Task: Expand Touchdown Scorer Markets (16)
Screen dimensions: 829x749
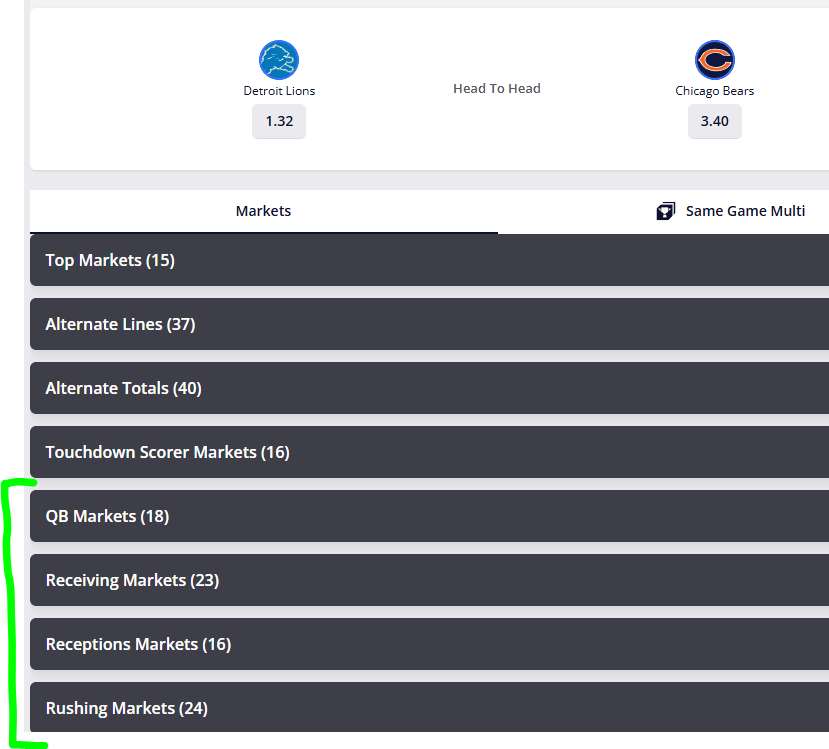Action: tap(167, 452)
